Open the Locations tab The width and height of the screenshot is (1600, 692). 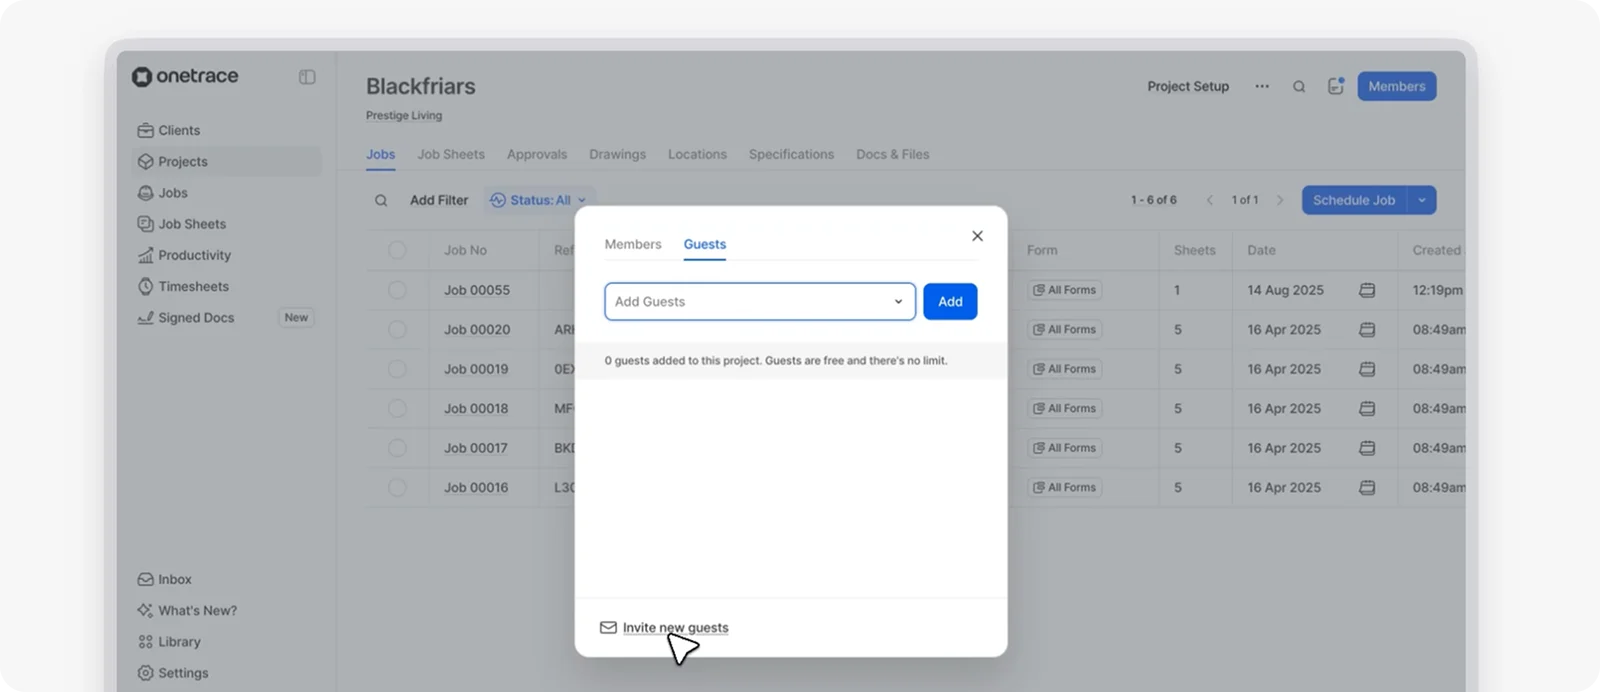697,154
